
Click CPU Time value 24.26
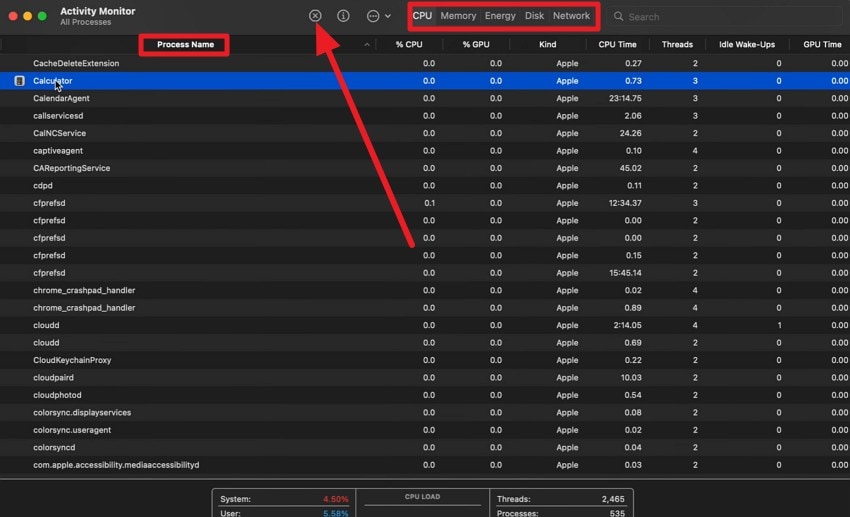tap(630, 133)
